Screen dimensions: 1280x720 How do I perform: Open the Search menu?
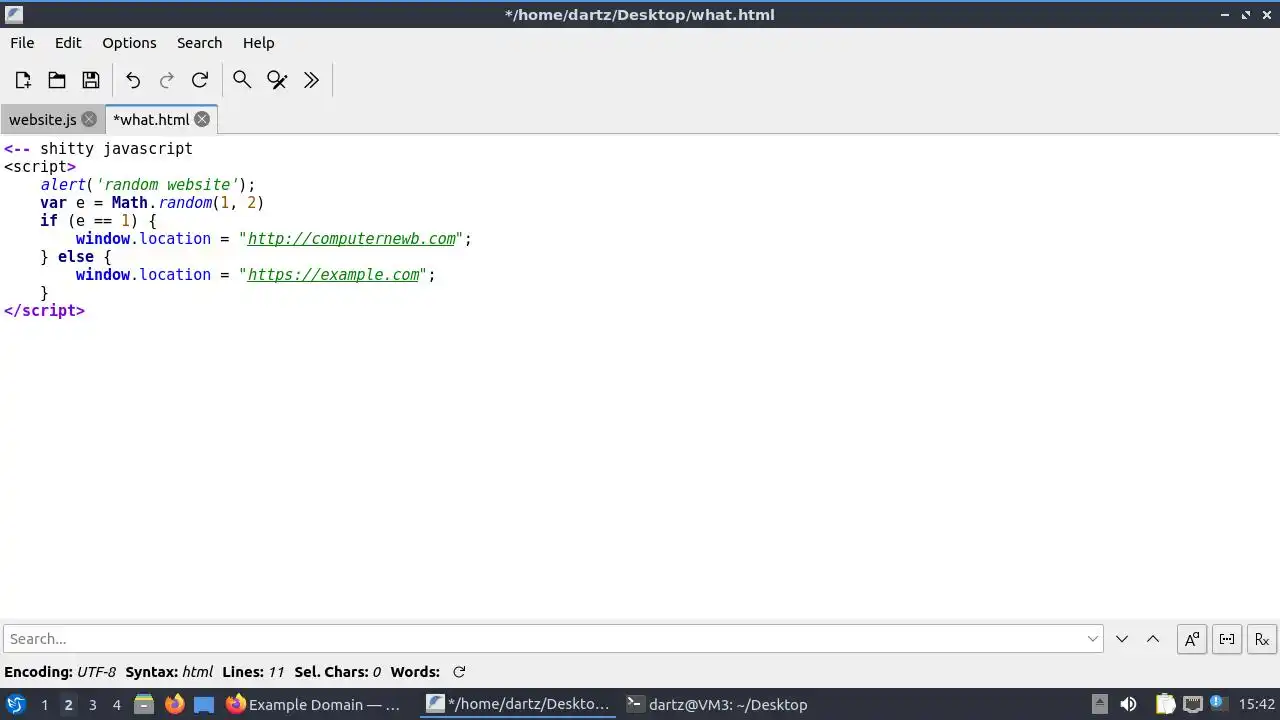(x=199, y=43)
